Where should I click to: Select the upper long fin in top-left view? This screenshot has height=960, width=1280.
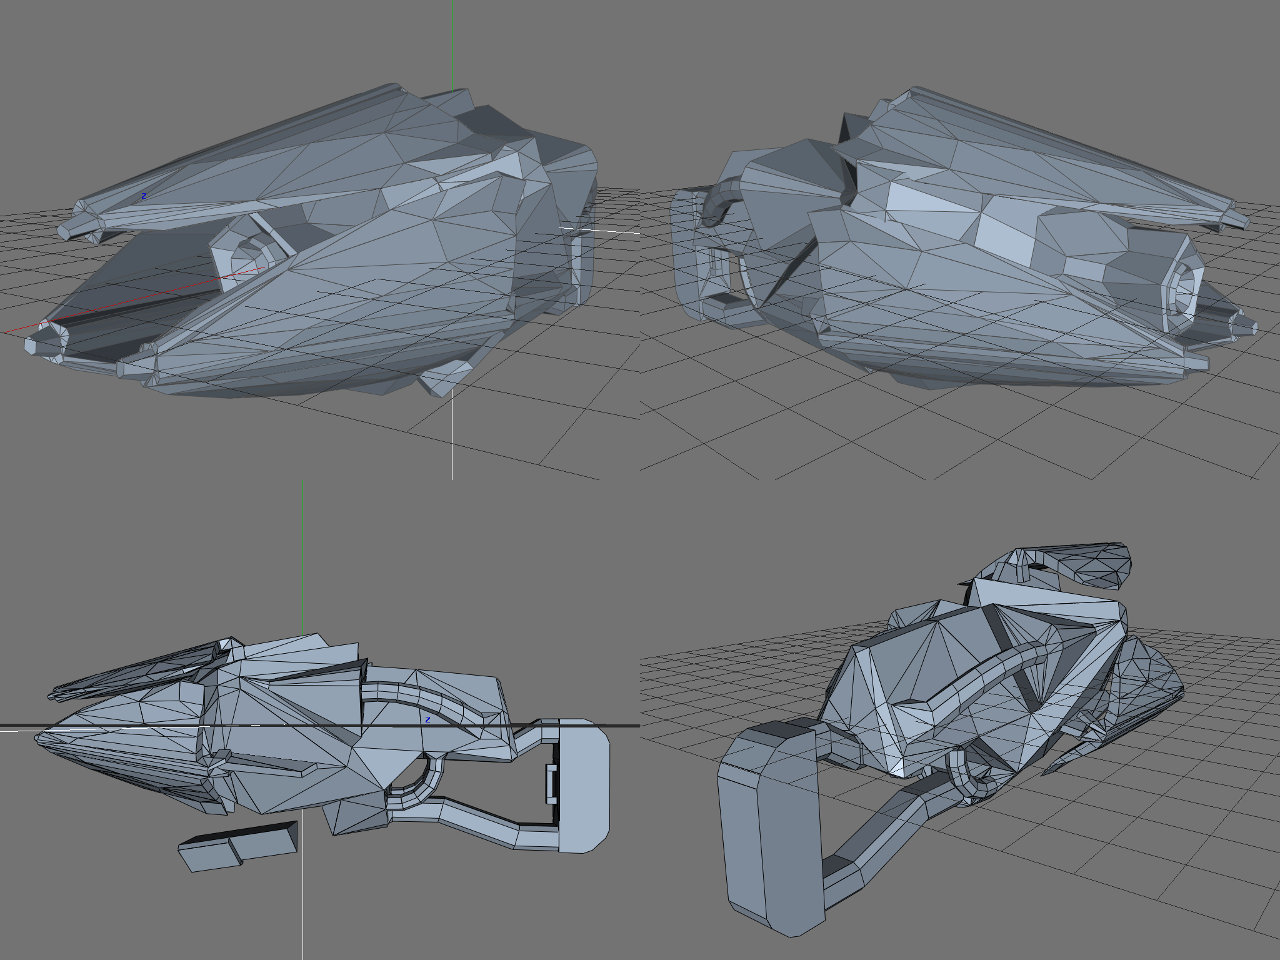[x=250, y=150]
